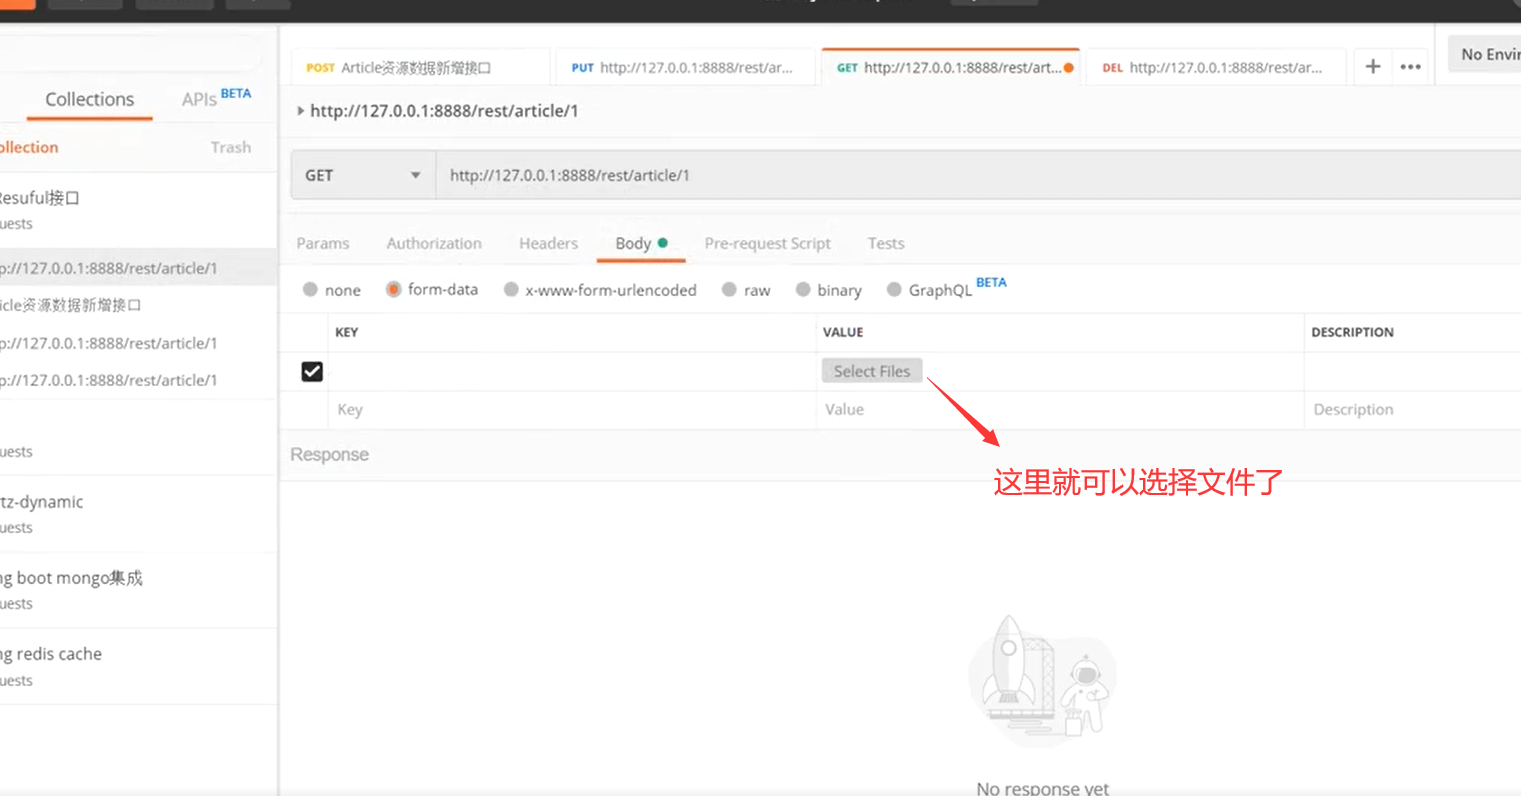
Task: Select the highlighted article/1 request in sidebar
Action: point(138,268)
